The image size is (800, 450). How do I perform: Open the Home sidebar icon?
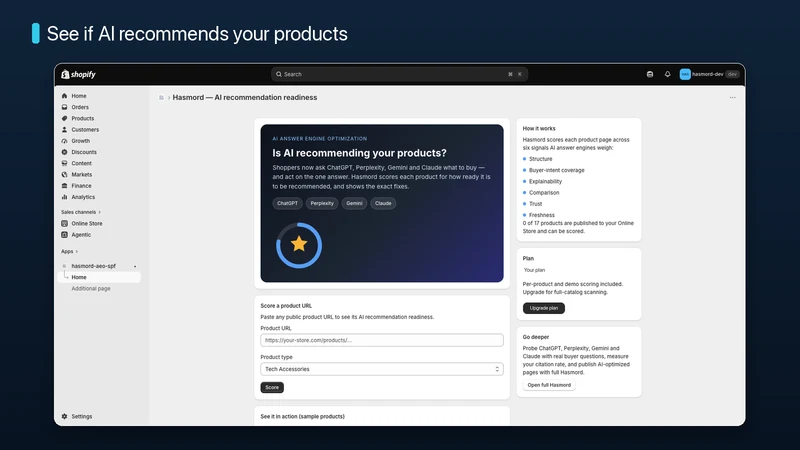(64, 96)
